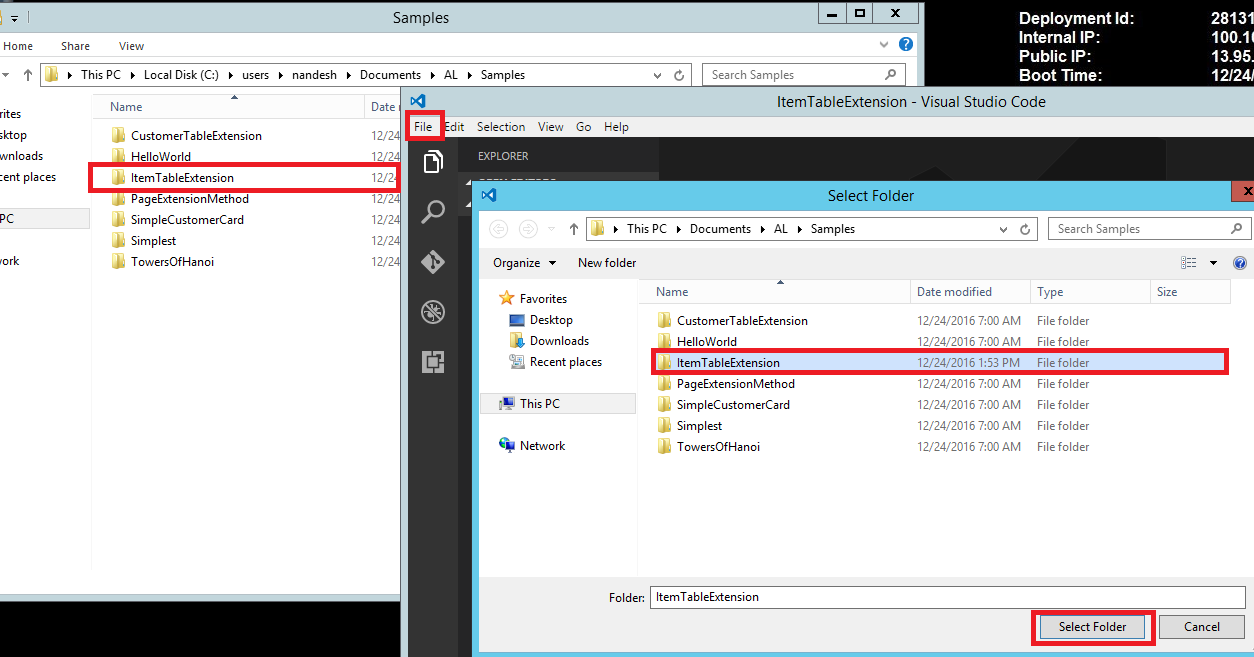Open Share tab in Samples explorer window

click(x=75, y=46)
